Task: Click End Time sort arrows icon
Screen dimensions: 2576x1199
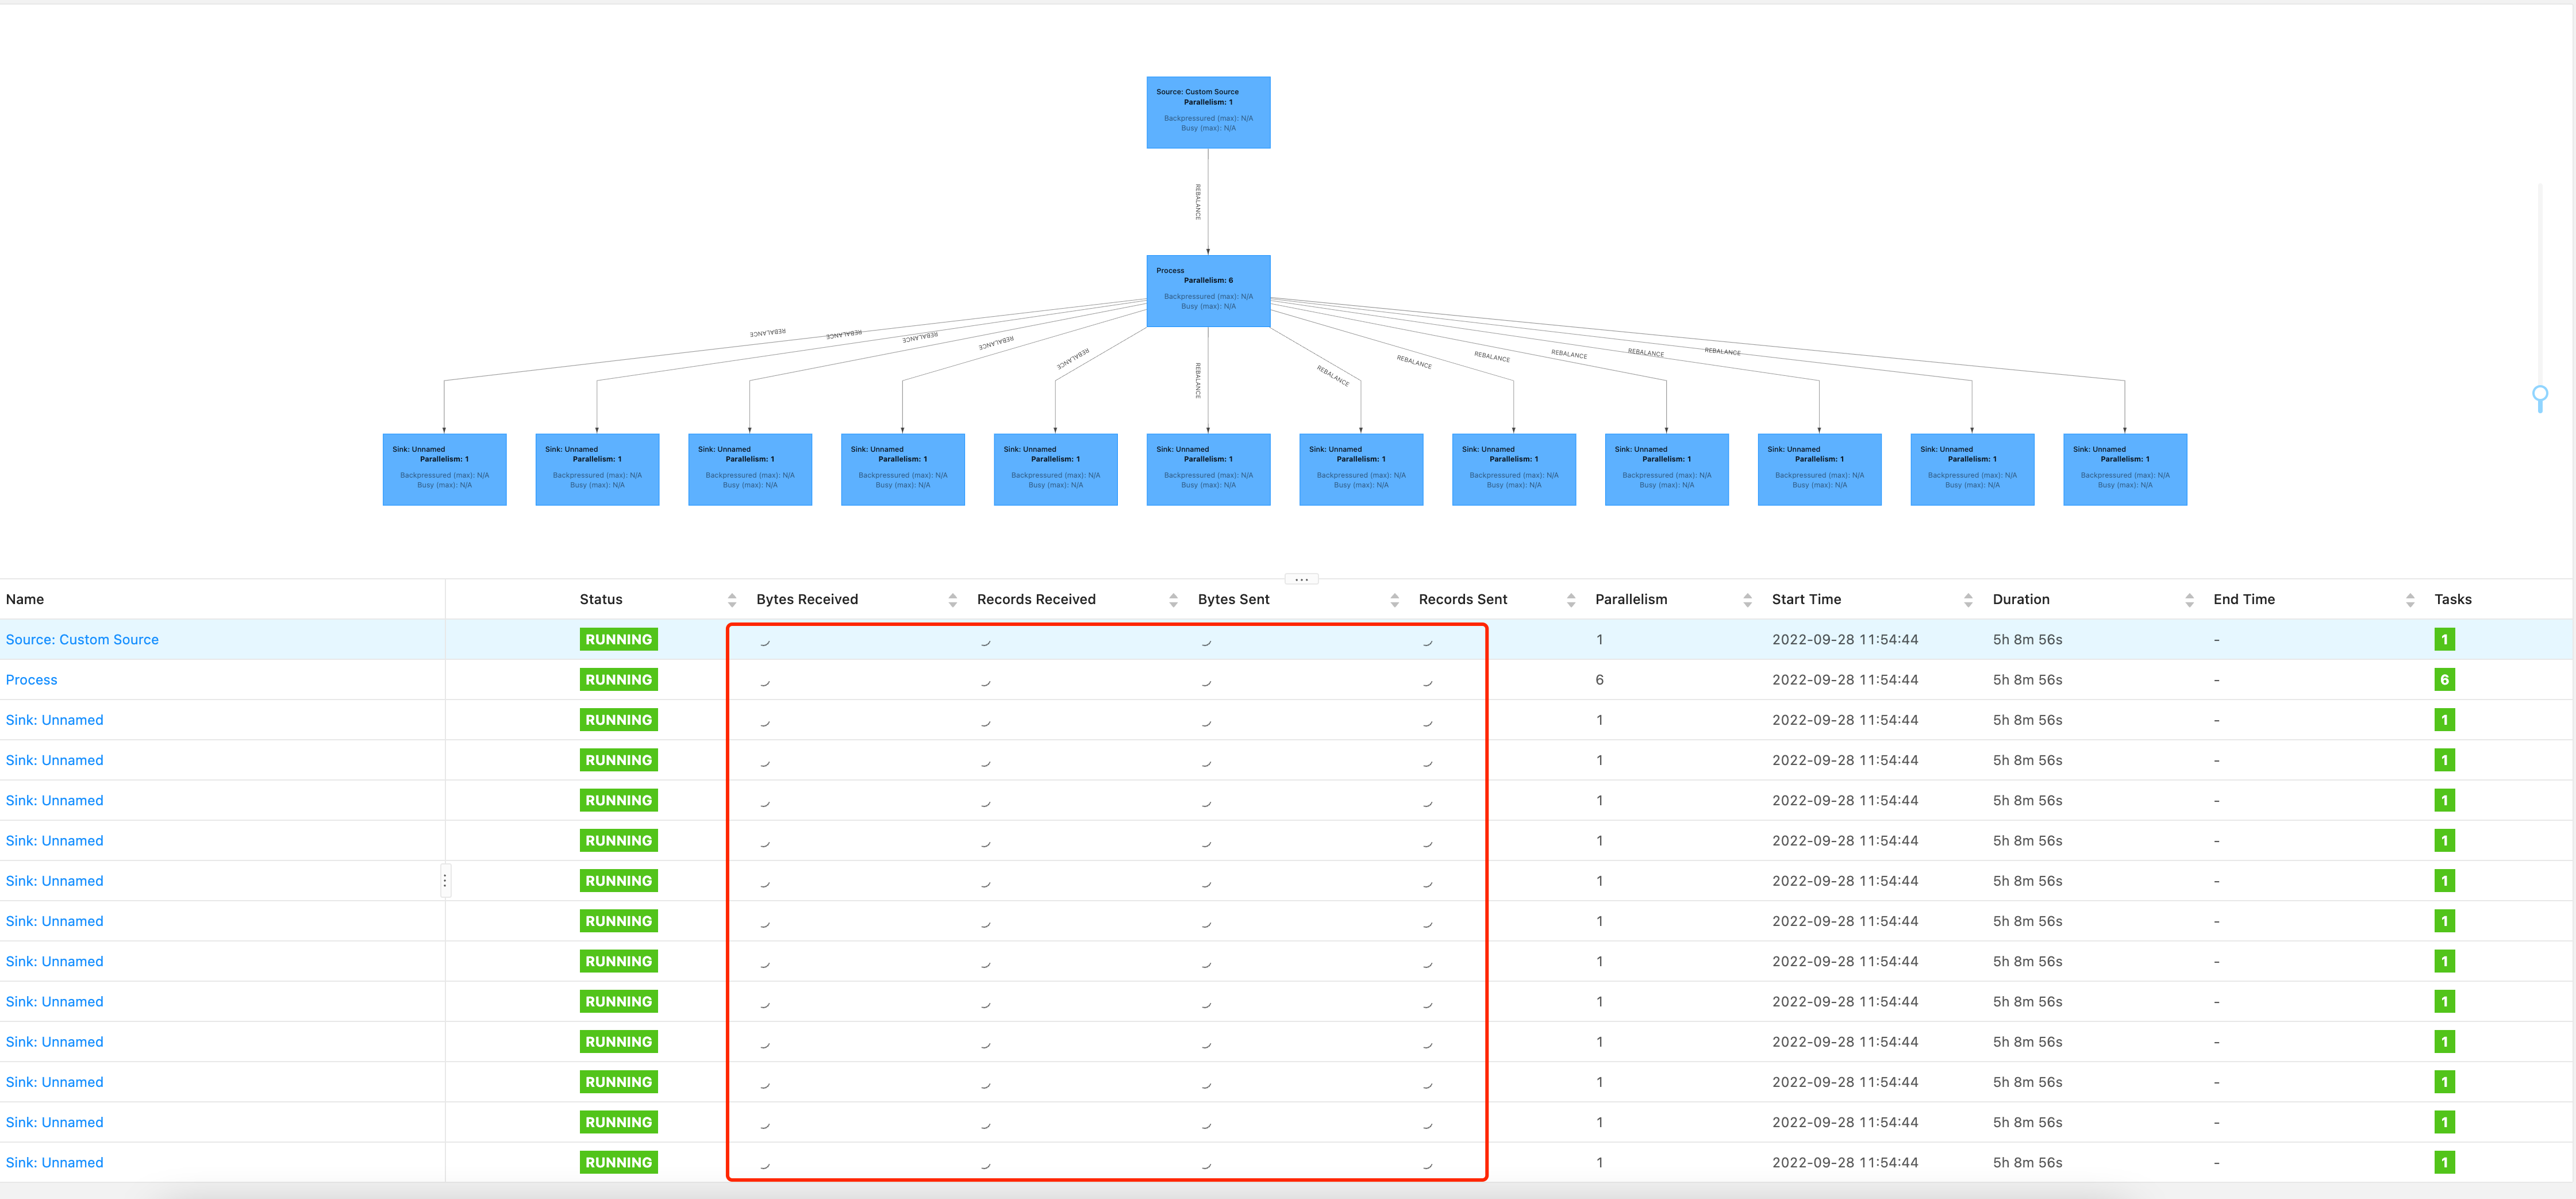Action: point(2410,600)
